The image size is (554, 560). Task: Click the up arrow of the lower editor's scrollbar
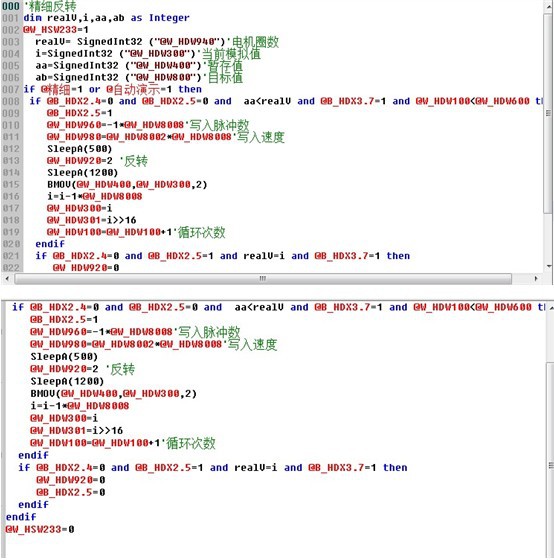click(x=551, y=308)
